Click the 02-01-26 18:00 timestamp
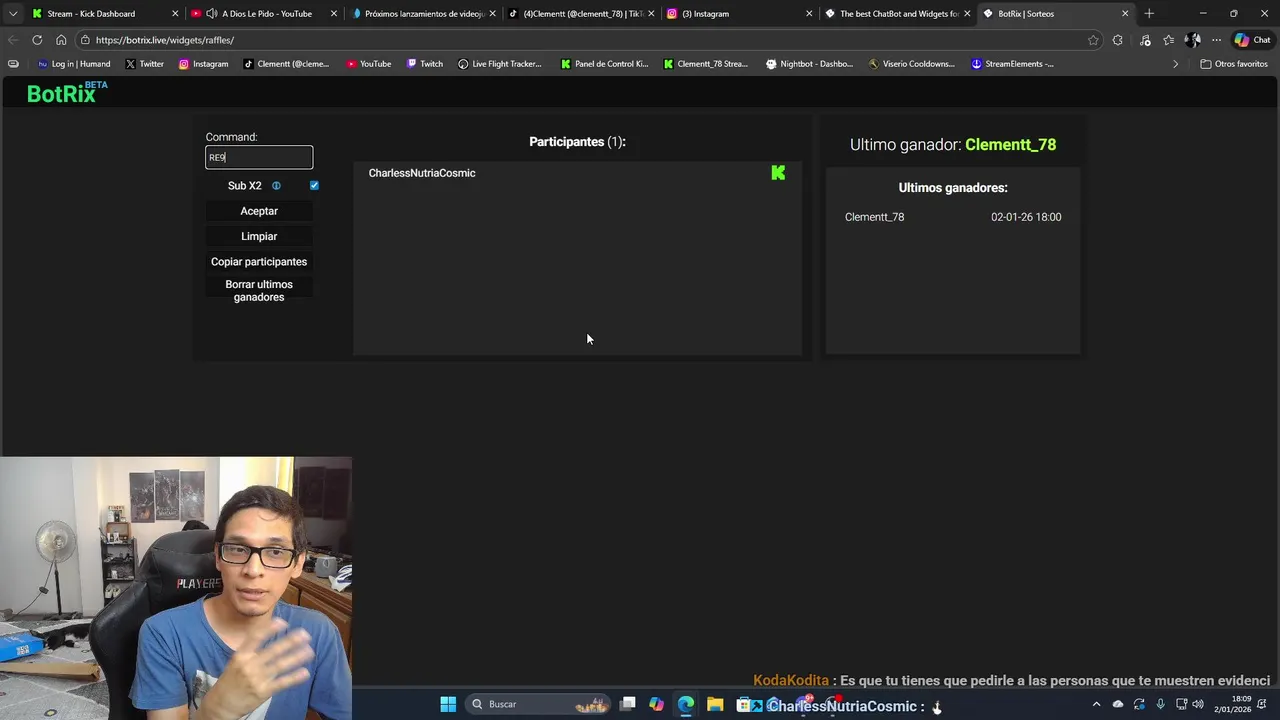The height and width of the screenshot is (720, 1280). 1026,217
